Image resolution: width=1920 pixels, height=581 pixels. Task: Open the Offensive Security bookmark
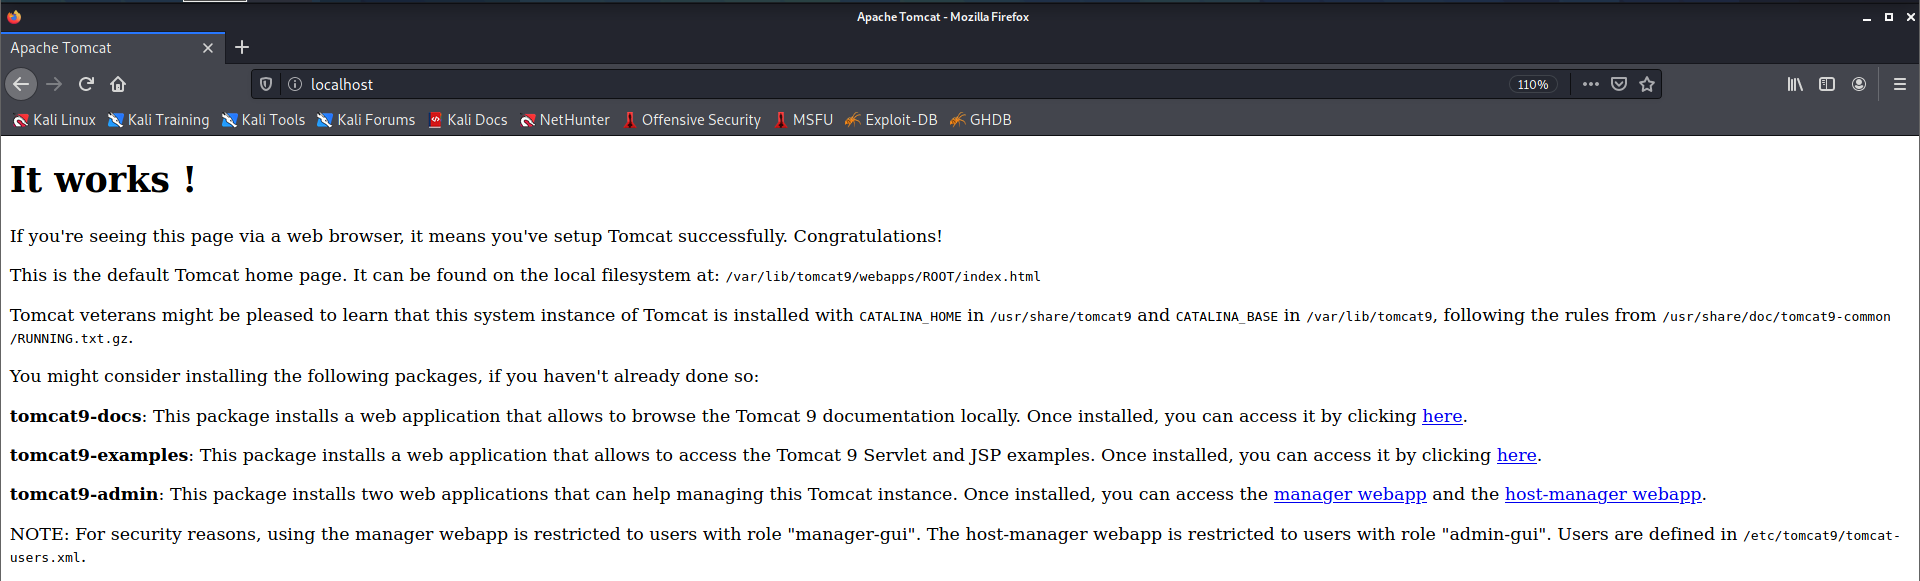pyautogui.click(x=692, y=120)
